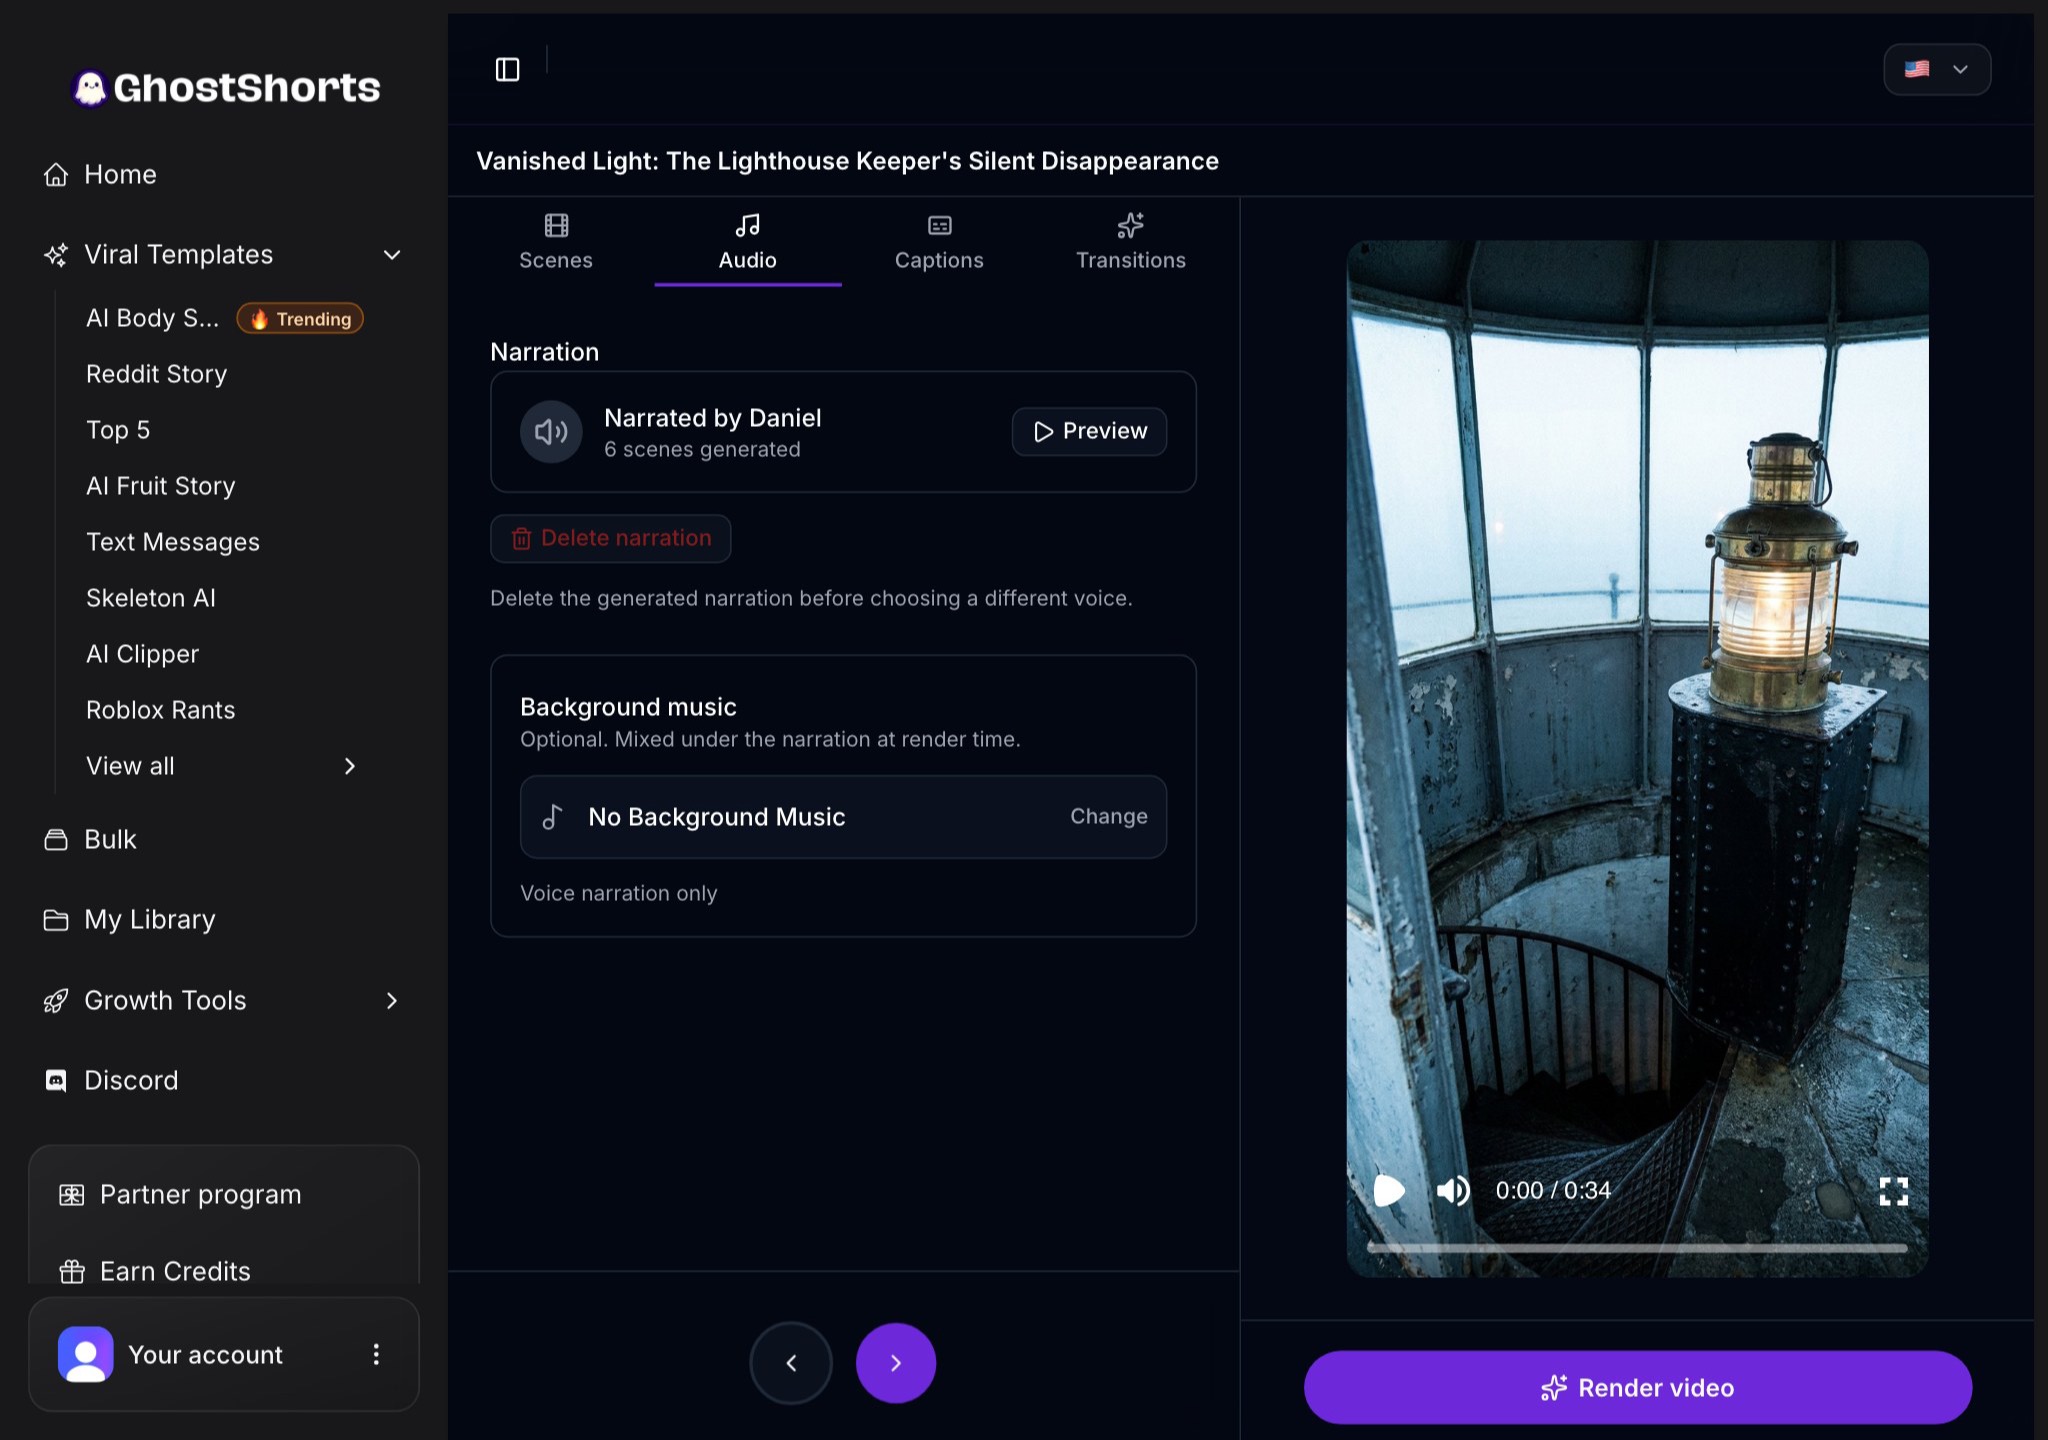Viewport: 2048px width, 1440px height.
Task: Open the Captions tab
Action: pyautogui.click(x=939, y=241)
